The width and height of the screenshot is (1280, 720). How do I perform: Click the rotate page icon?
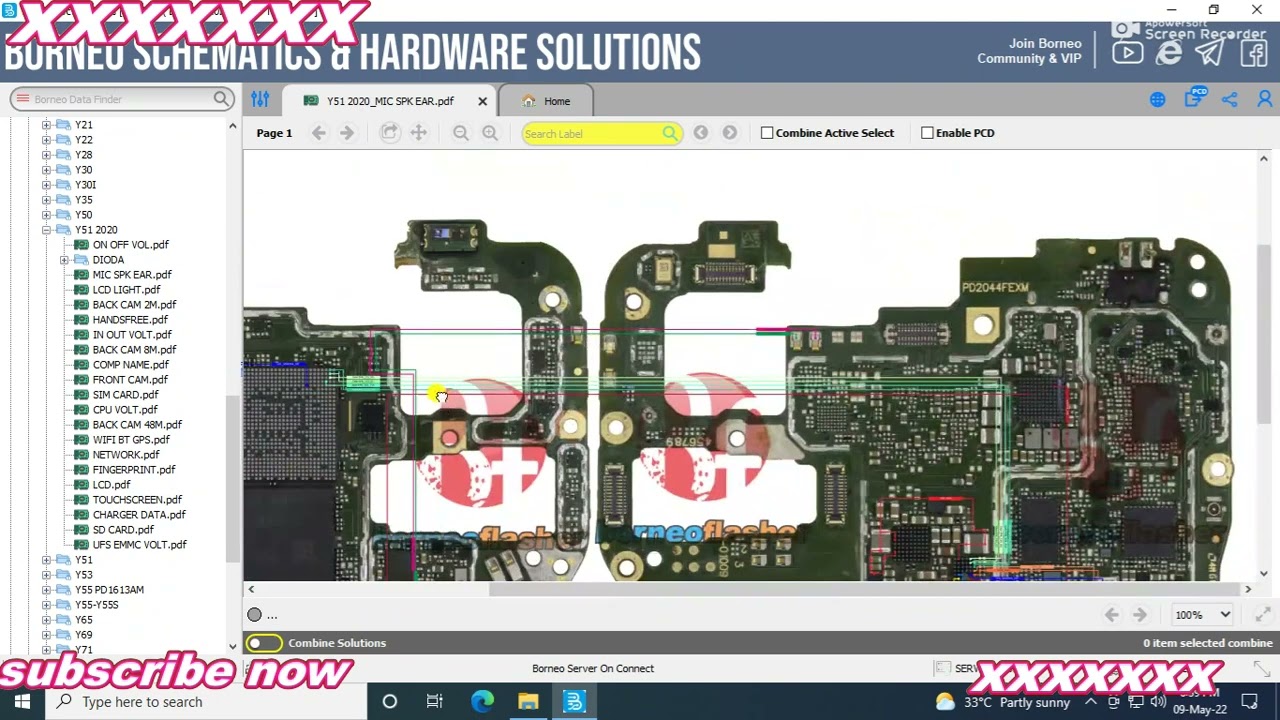[x=390, y=133]
